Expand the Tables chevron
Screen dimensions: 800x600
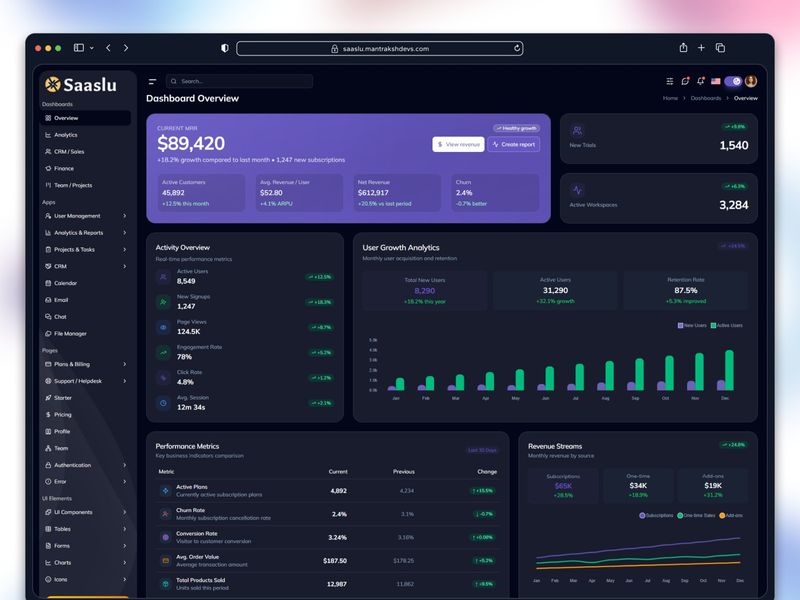coord(124,529)
